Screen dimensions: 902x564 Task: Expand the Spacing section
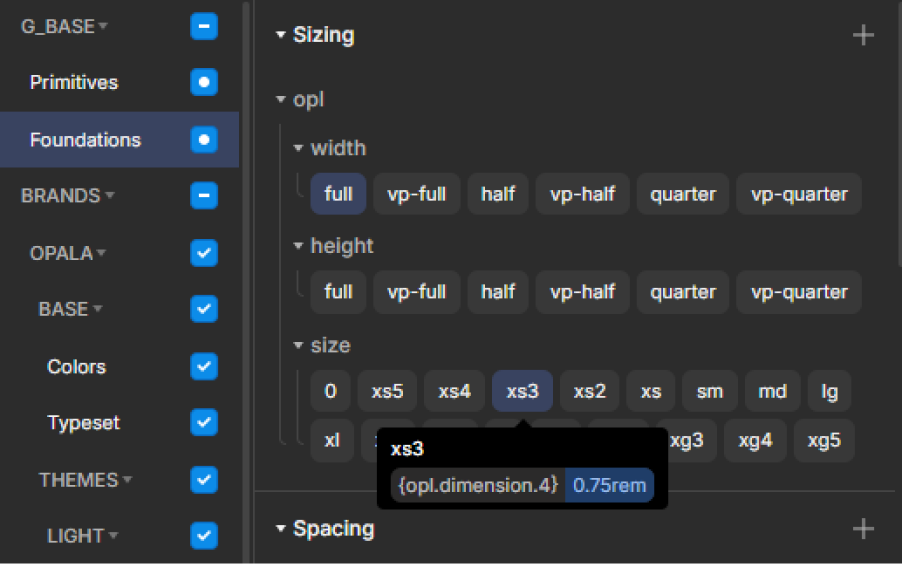click(x=281, y=529)
